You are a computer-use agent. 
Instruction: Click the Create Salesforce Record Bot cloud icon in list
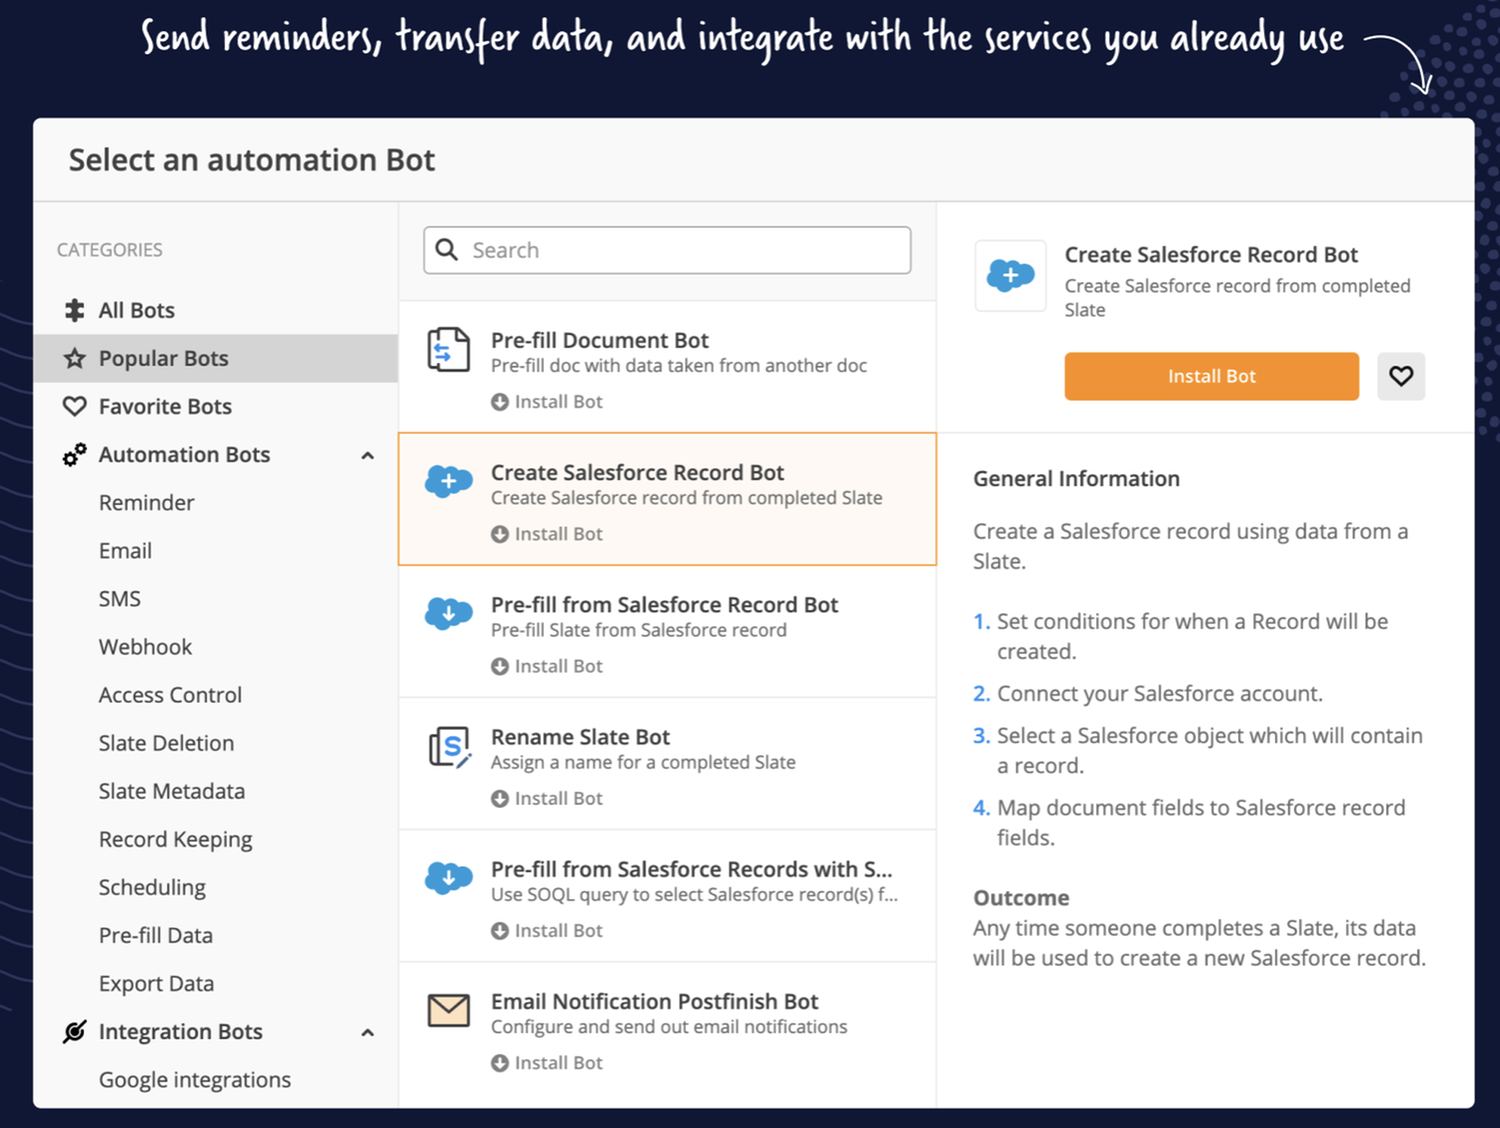point(449,481)
